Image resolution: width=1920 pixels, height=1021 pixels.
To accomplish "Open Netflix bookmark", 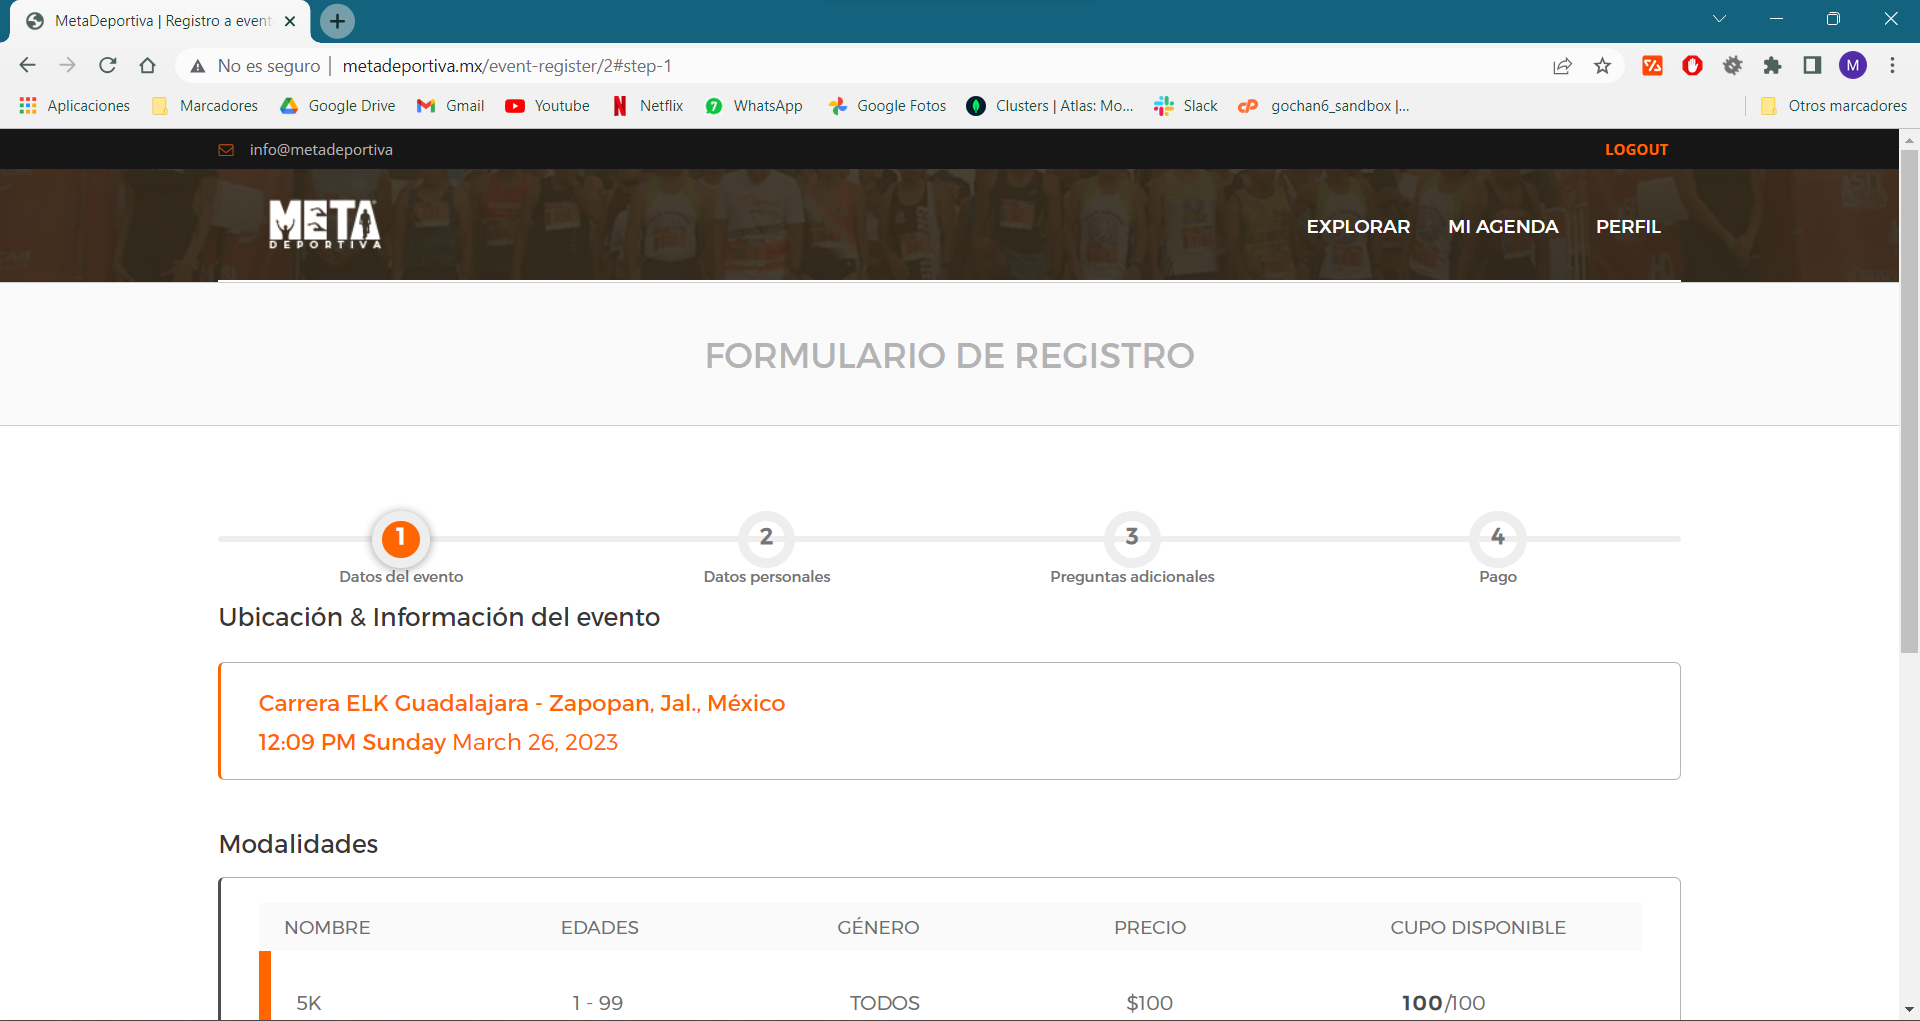I will tap(648, 106).
